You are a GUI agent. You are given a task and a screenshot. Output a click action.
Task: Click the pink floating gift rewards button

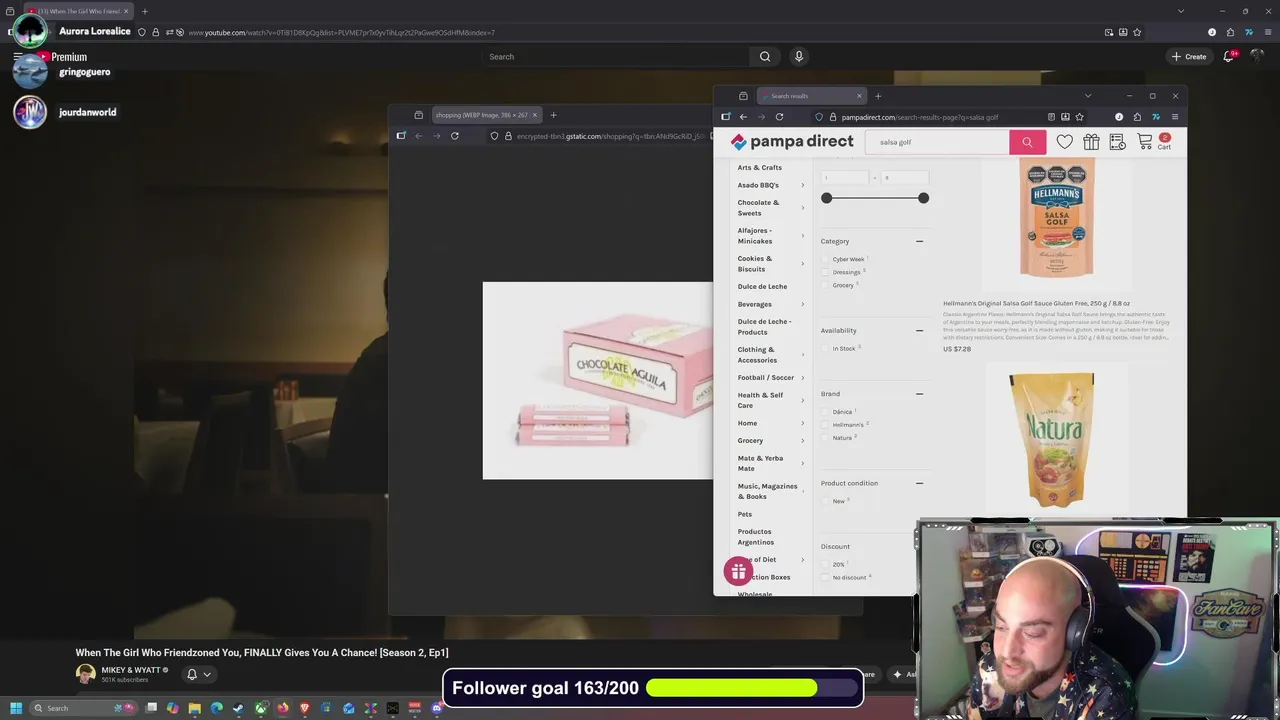tap(738, 572)
